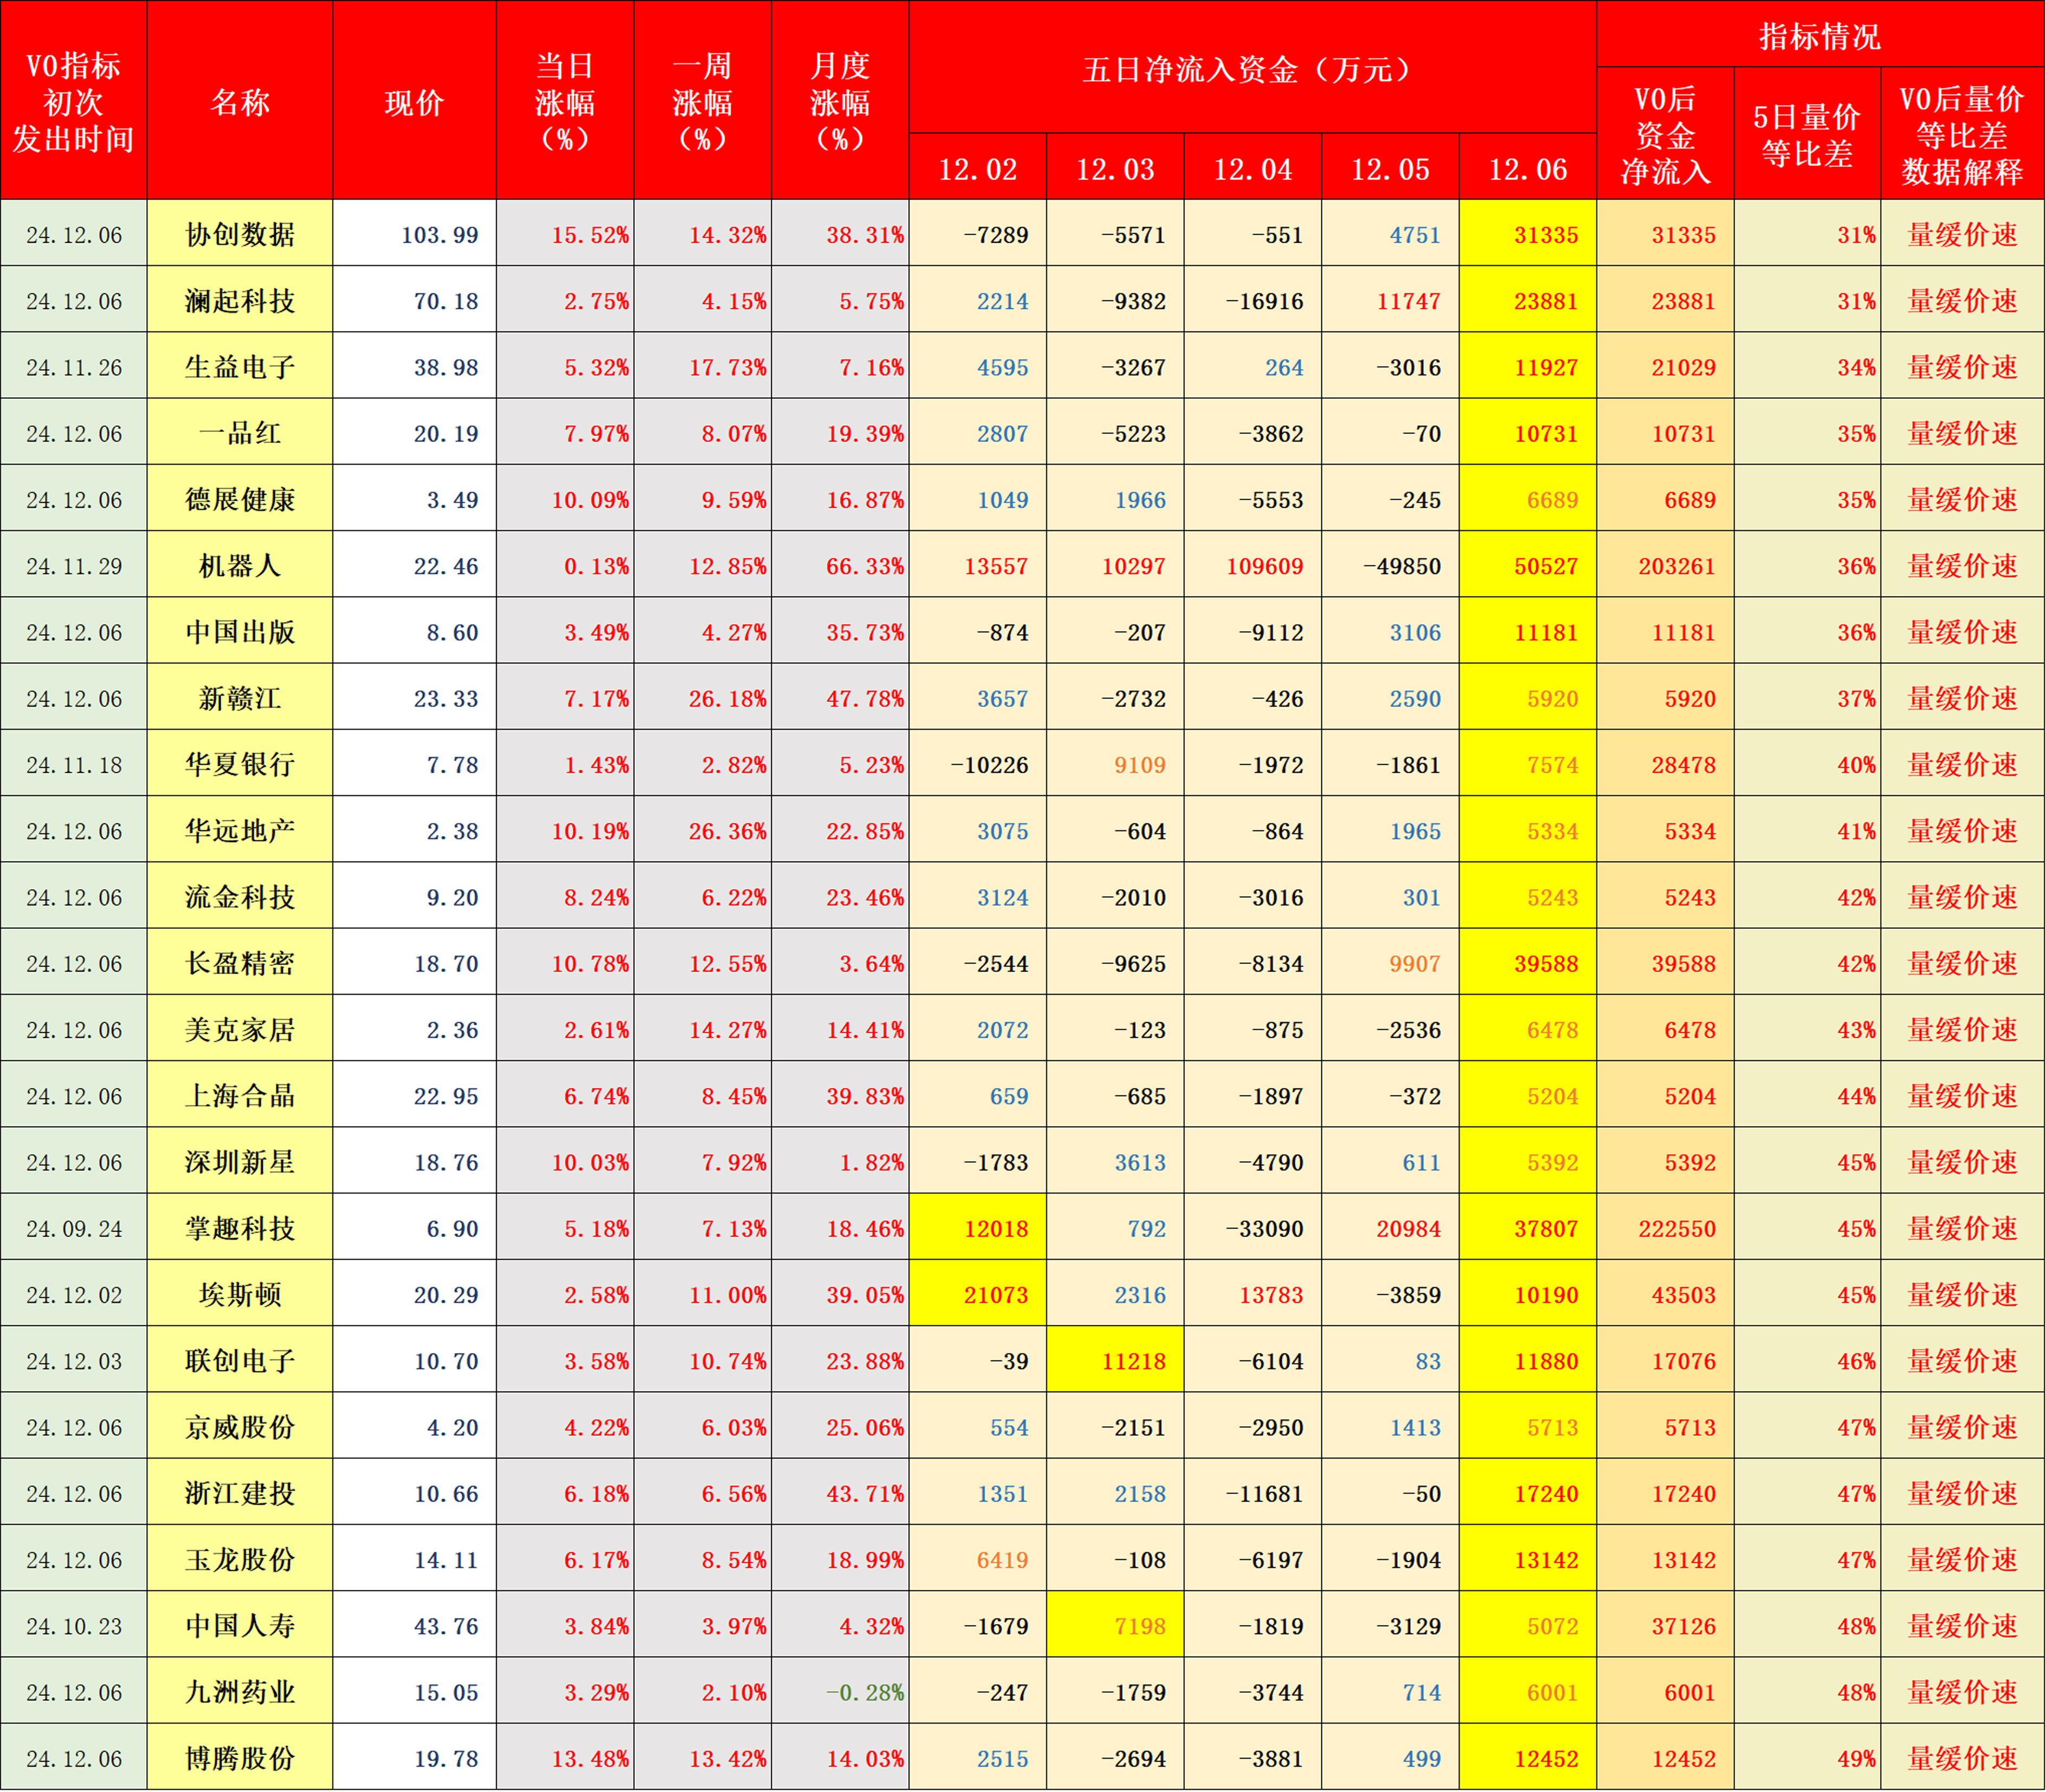
Task: Select stock name 上海合晶
Action: click(x=240, y=1095)
